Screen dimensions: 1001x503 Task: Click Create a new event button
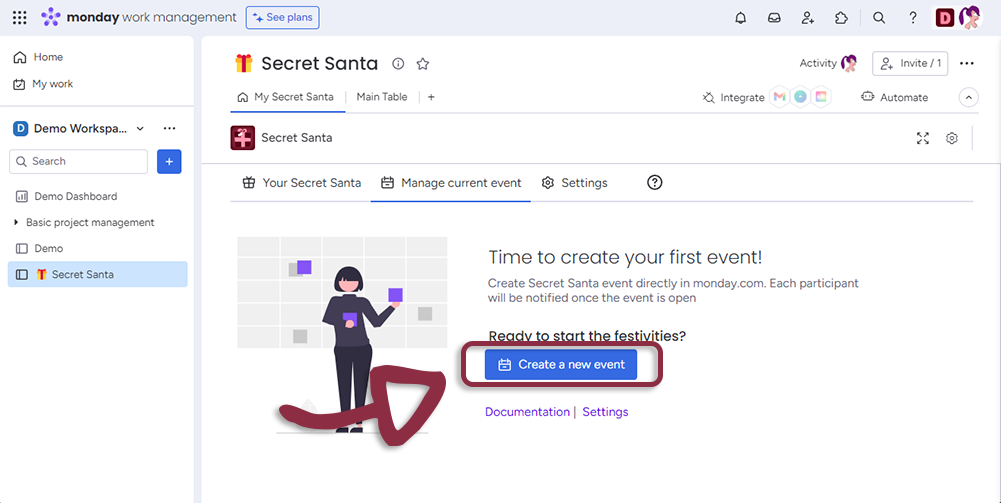[561, 365]
